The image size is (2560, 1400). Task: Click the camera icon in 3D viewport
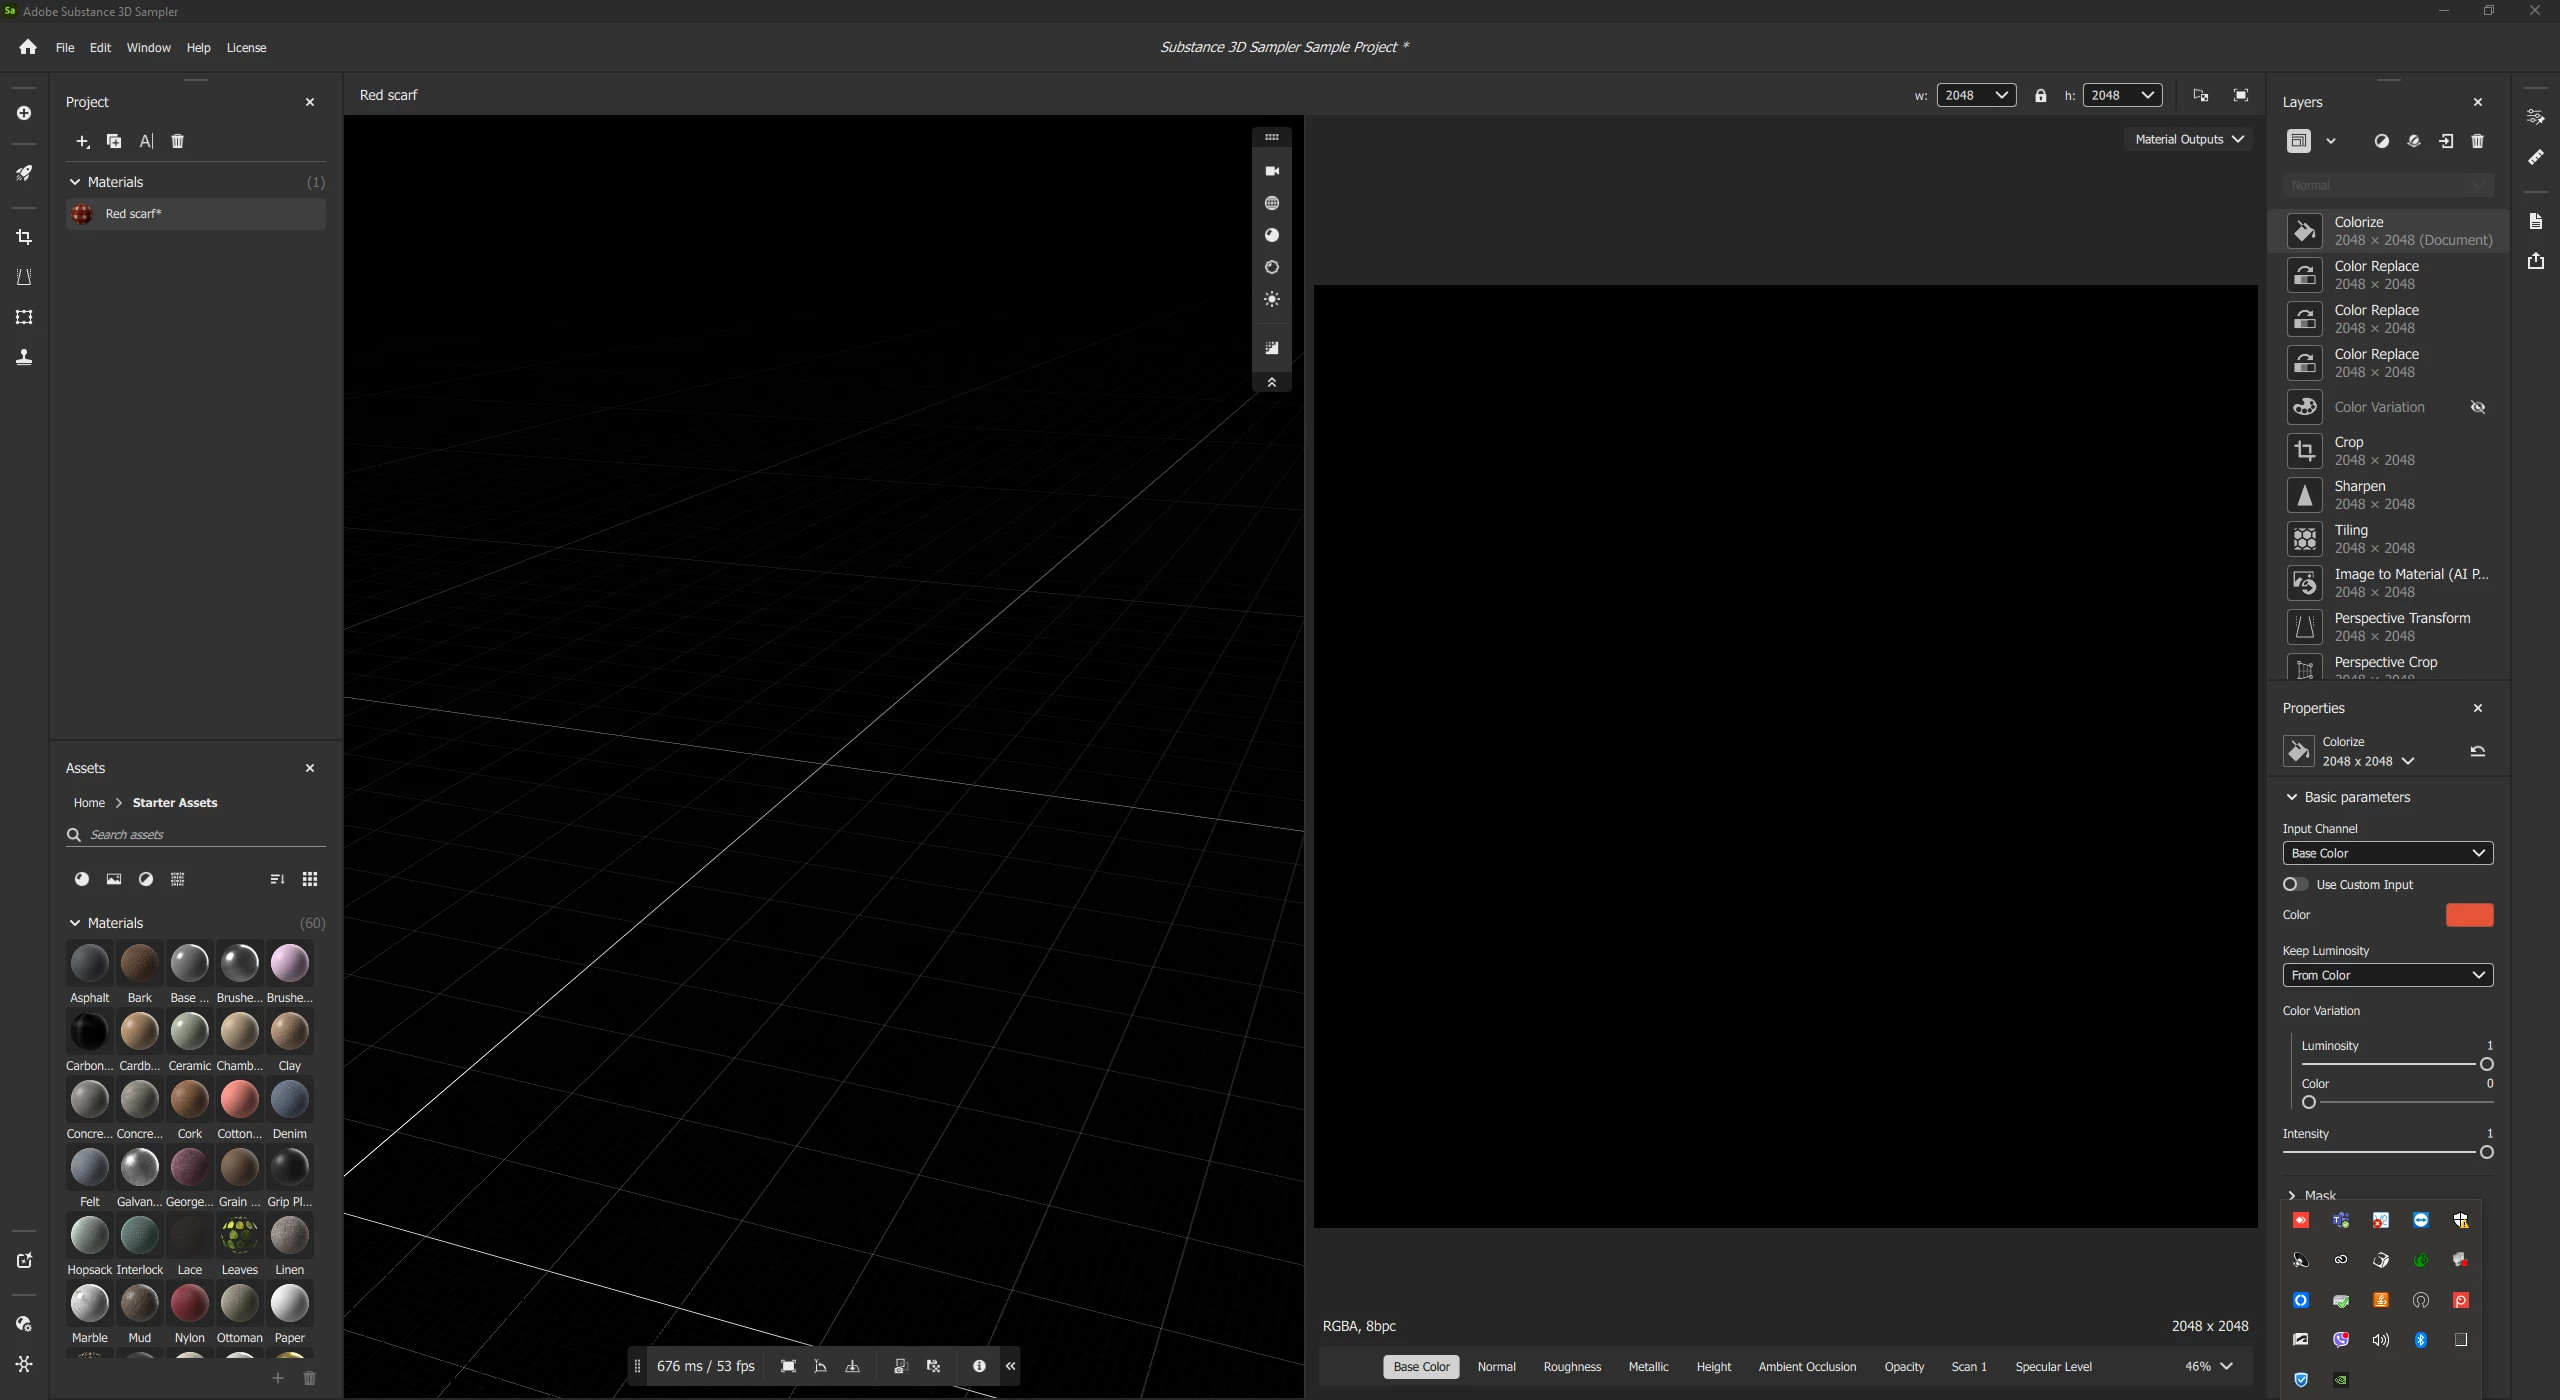point(1272,171)
